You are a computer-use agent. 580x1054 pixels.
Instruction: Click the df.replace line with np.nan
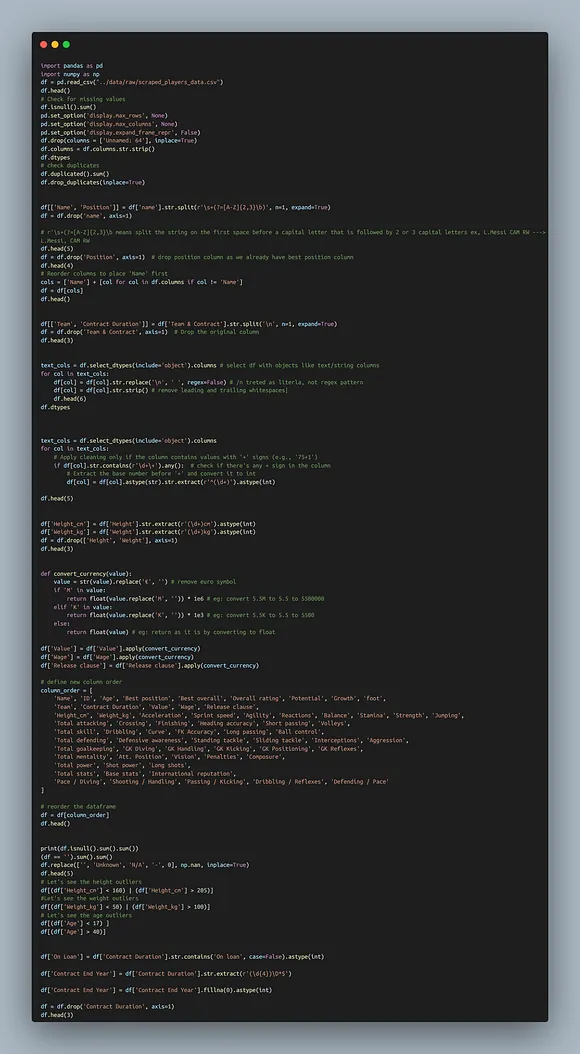tap(144, 864)
